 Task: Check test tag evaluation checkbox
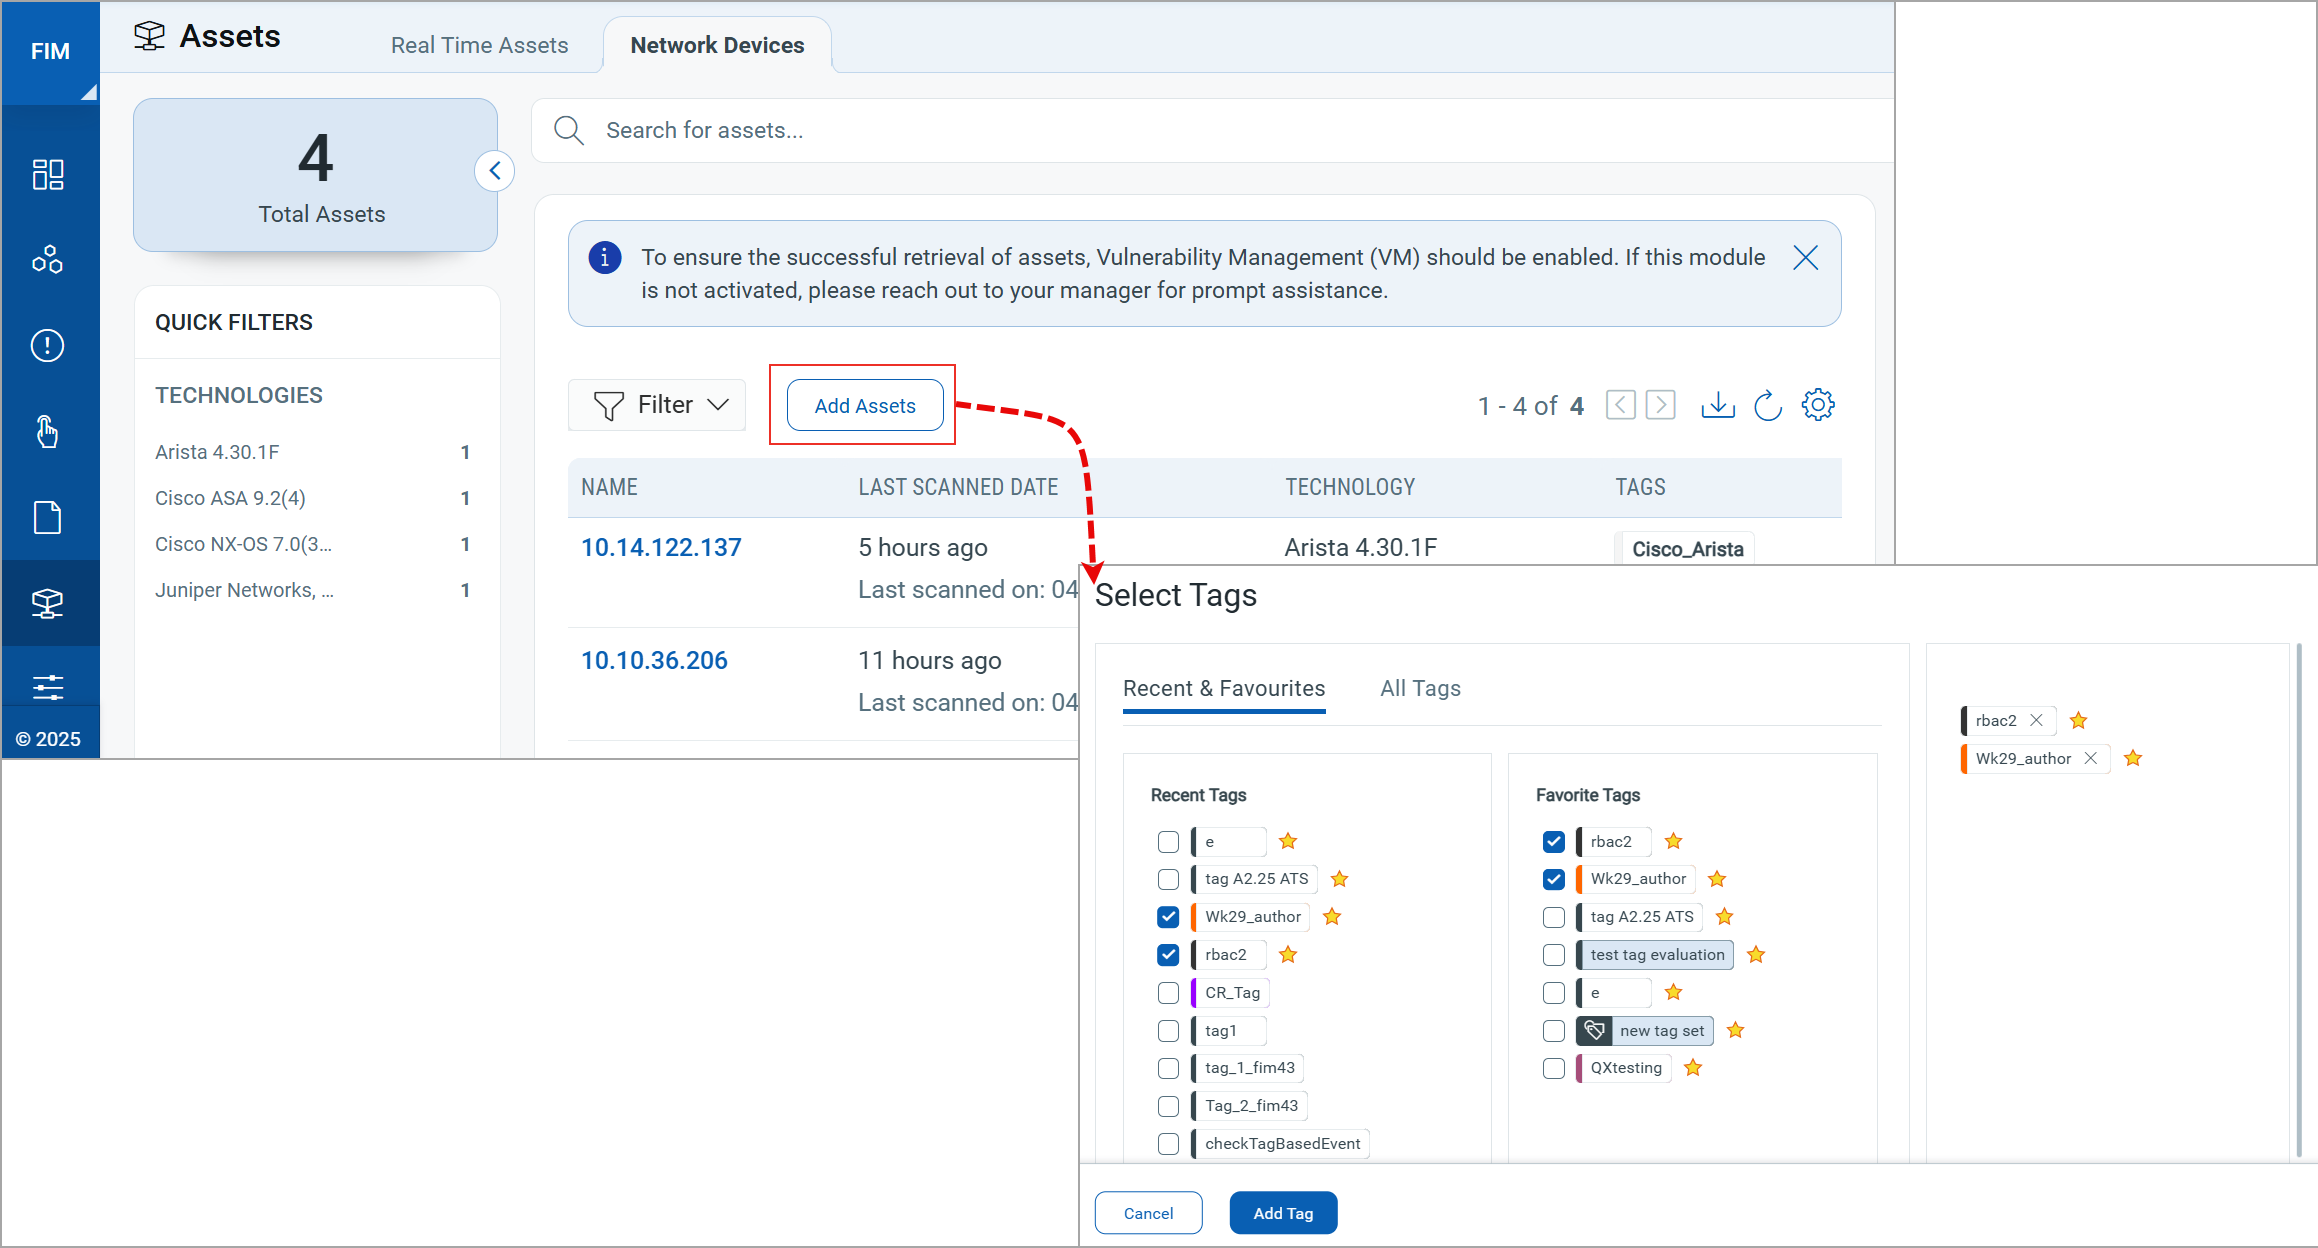click(x=1554, y=955)
